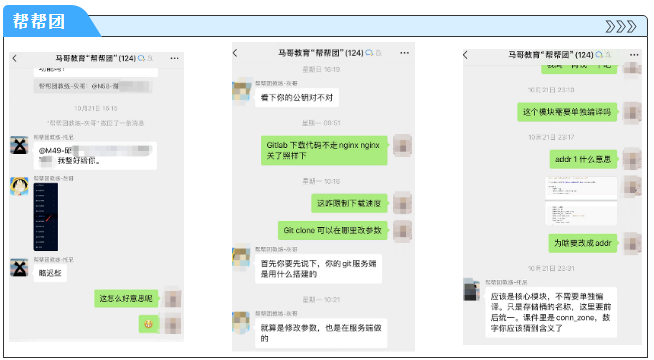The image size is (654, 360).
Task: Click the triple-chevron arrows on the banner
Action: pos(621,27)
